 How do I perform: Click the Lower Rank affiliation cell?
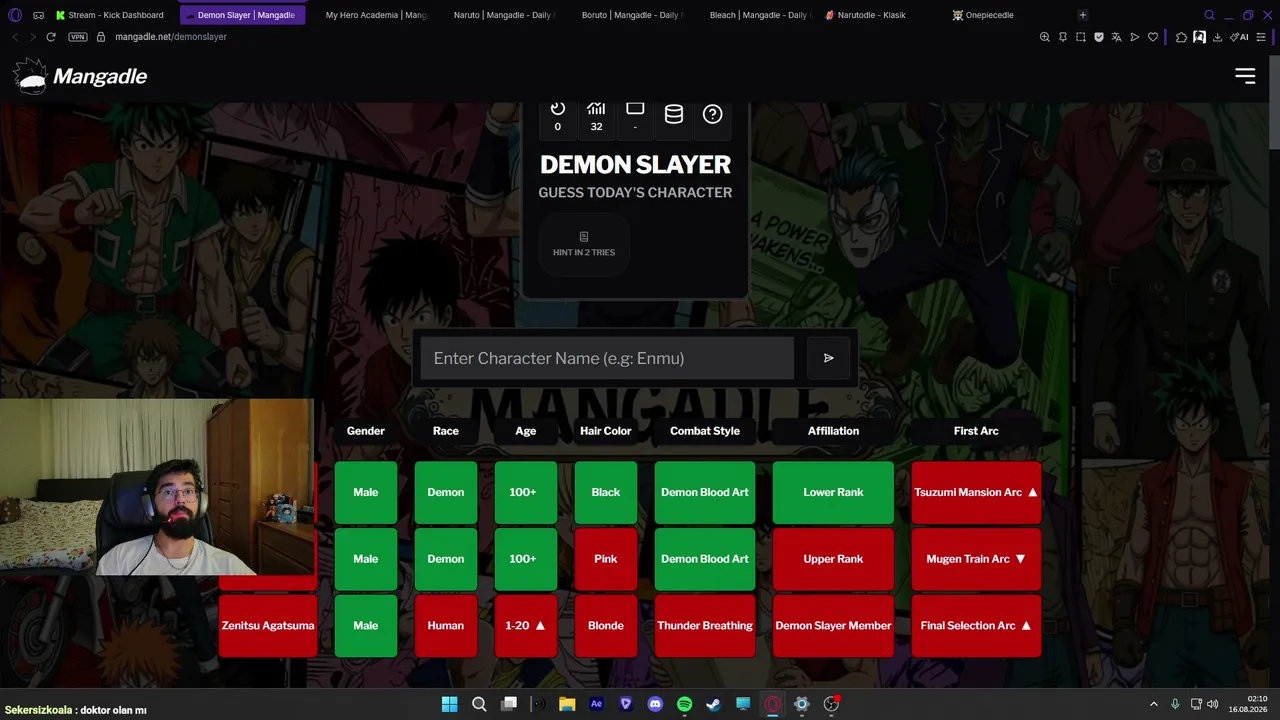point(833,492)
